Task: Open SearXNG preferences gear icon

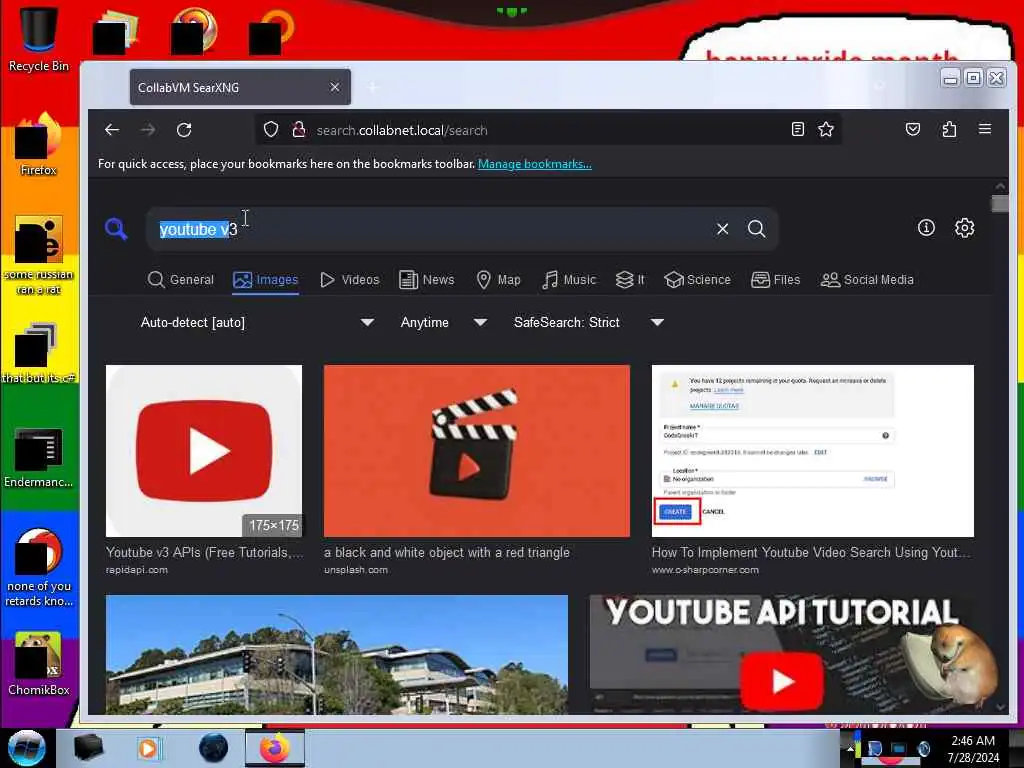Action: pos(965,227)
